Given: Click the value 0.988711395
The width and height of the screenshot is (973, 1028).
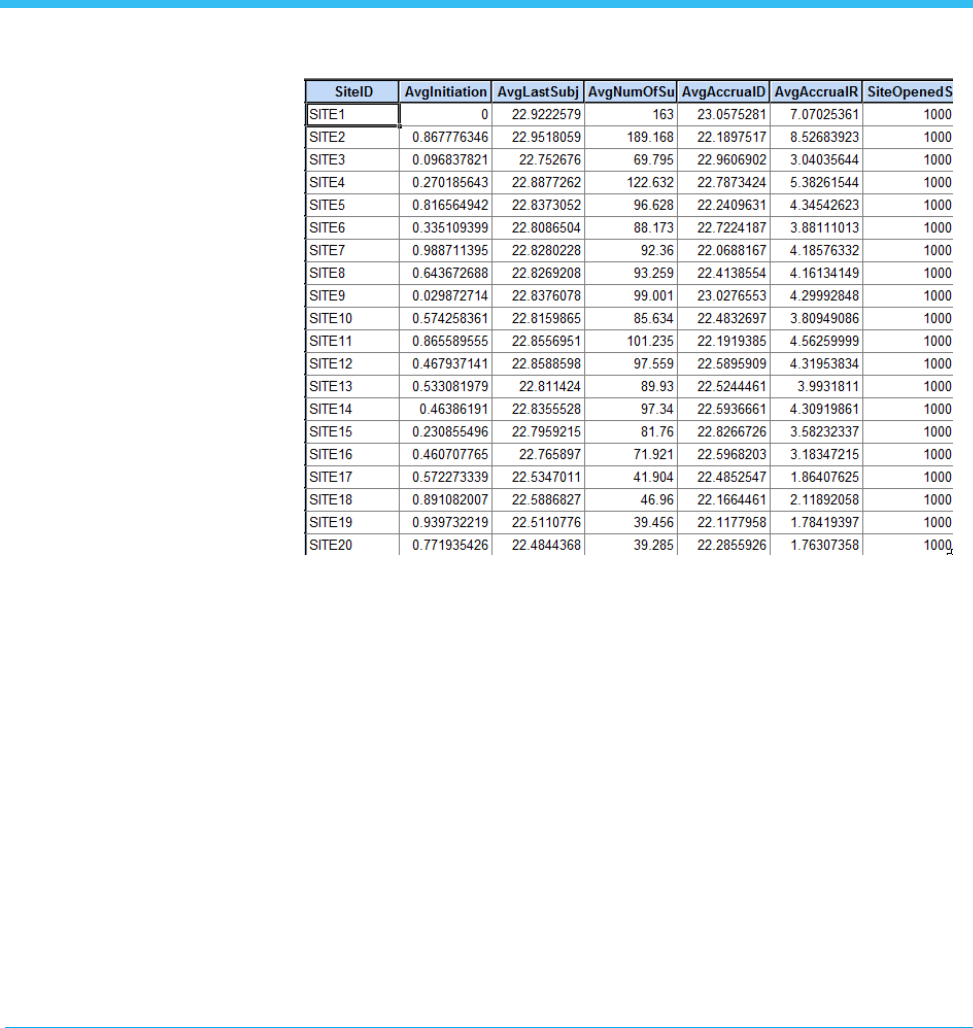Looking at the screenshot, I should 450,250.
